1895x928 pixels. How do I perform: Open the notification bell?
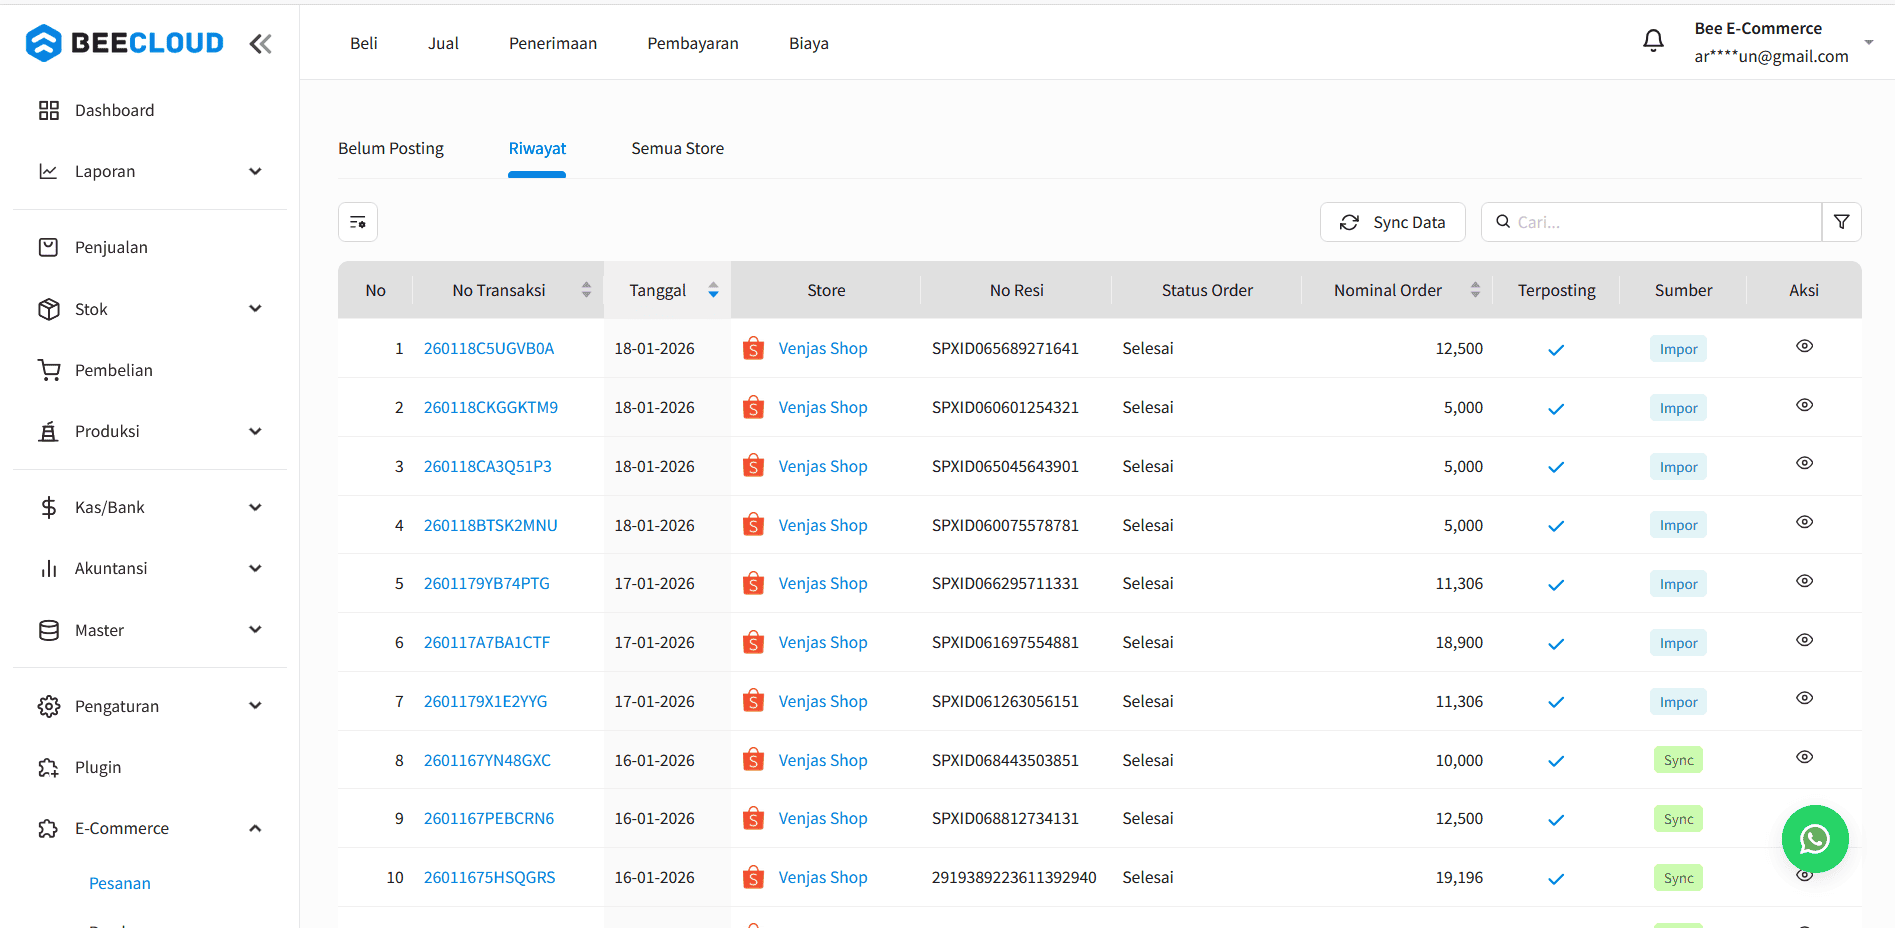tap(1653, 40)
